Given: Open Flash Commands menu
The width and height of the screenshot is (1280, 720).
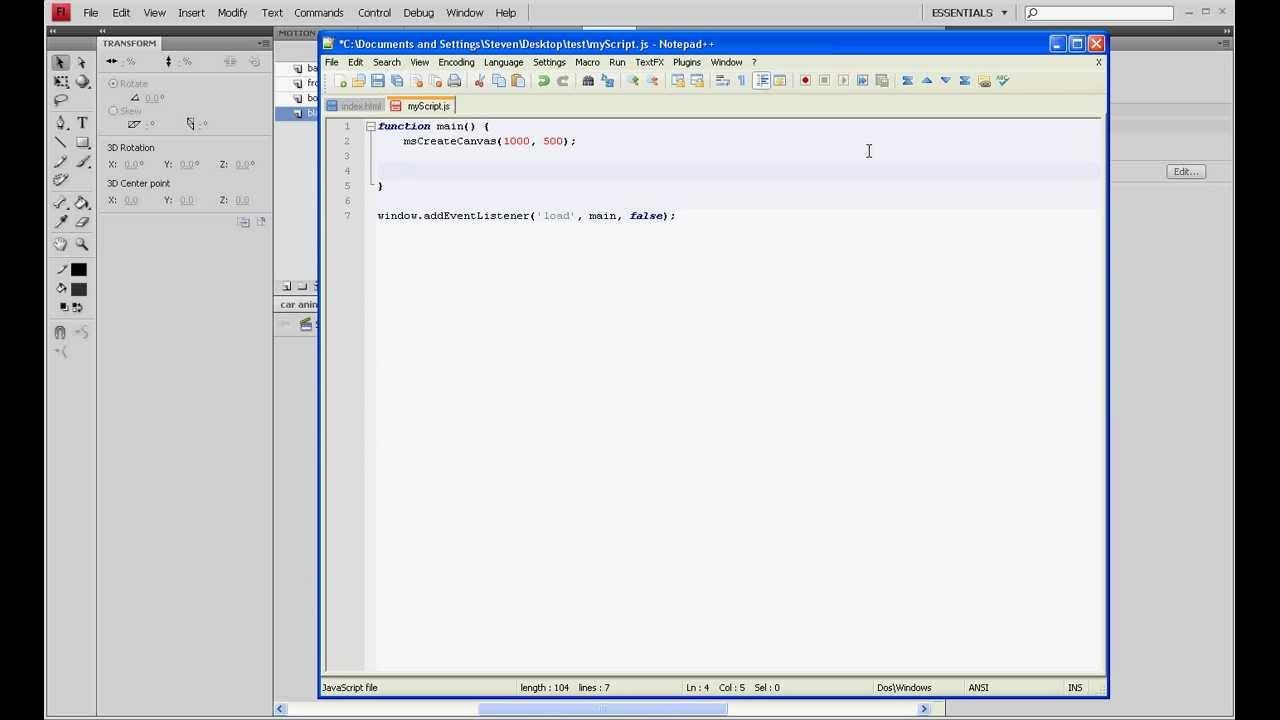Looking at the screenshot, I should pos(319,13).
